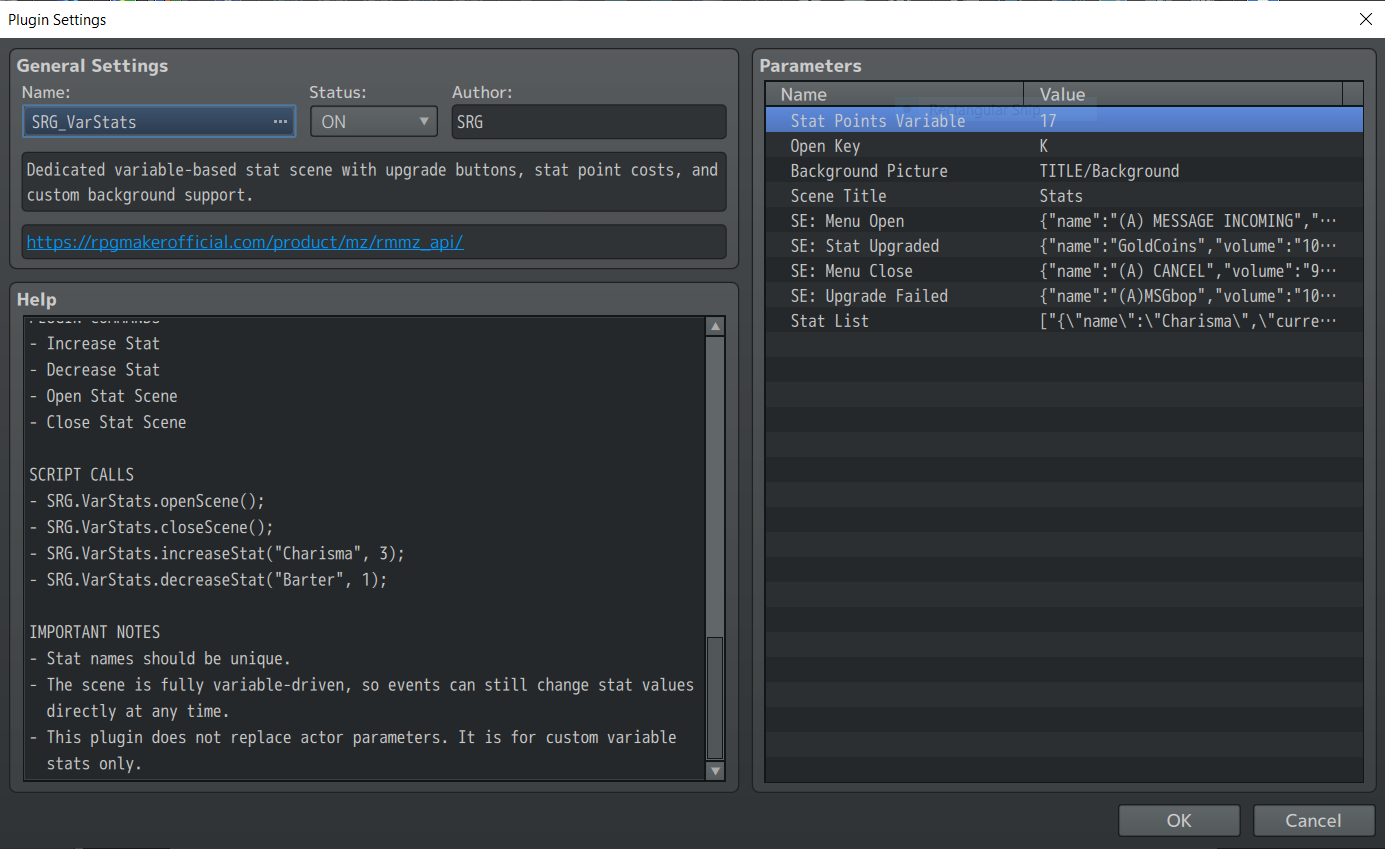Click the 'Increase Stat' line in Help
Viewport: 1385px width, 849px height.
pos(95,343)
